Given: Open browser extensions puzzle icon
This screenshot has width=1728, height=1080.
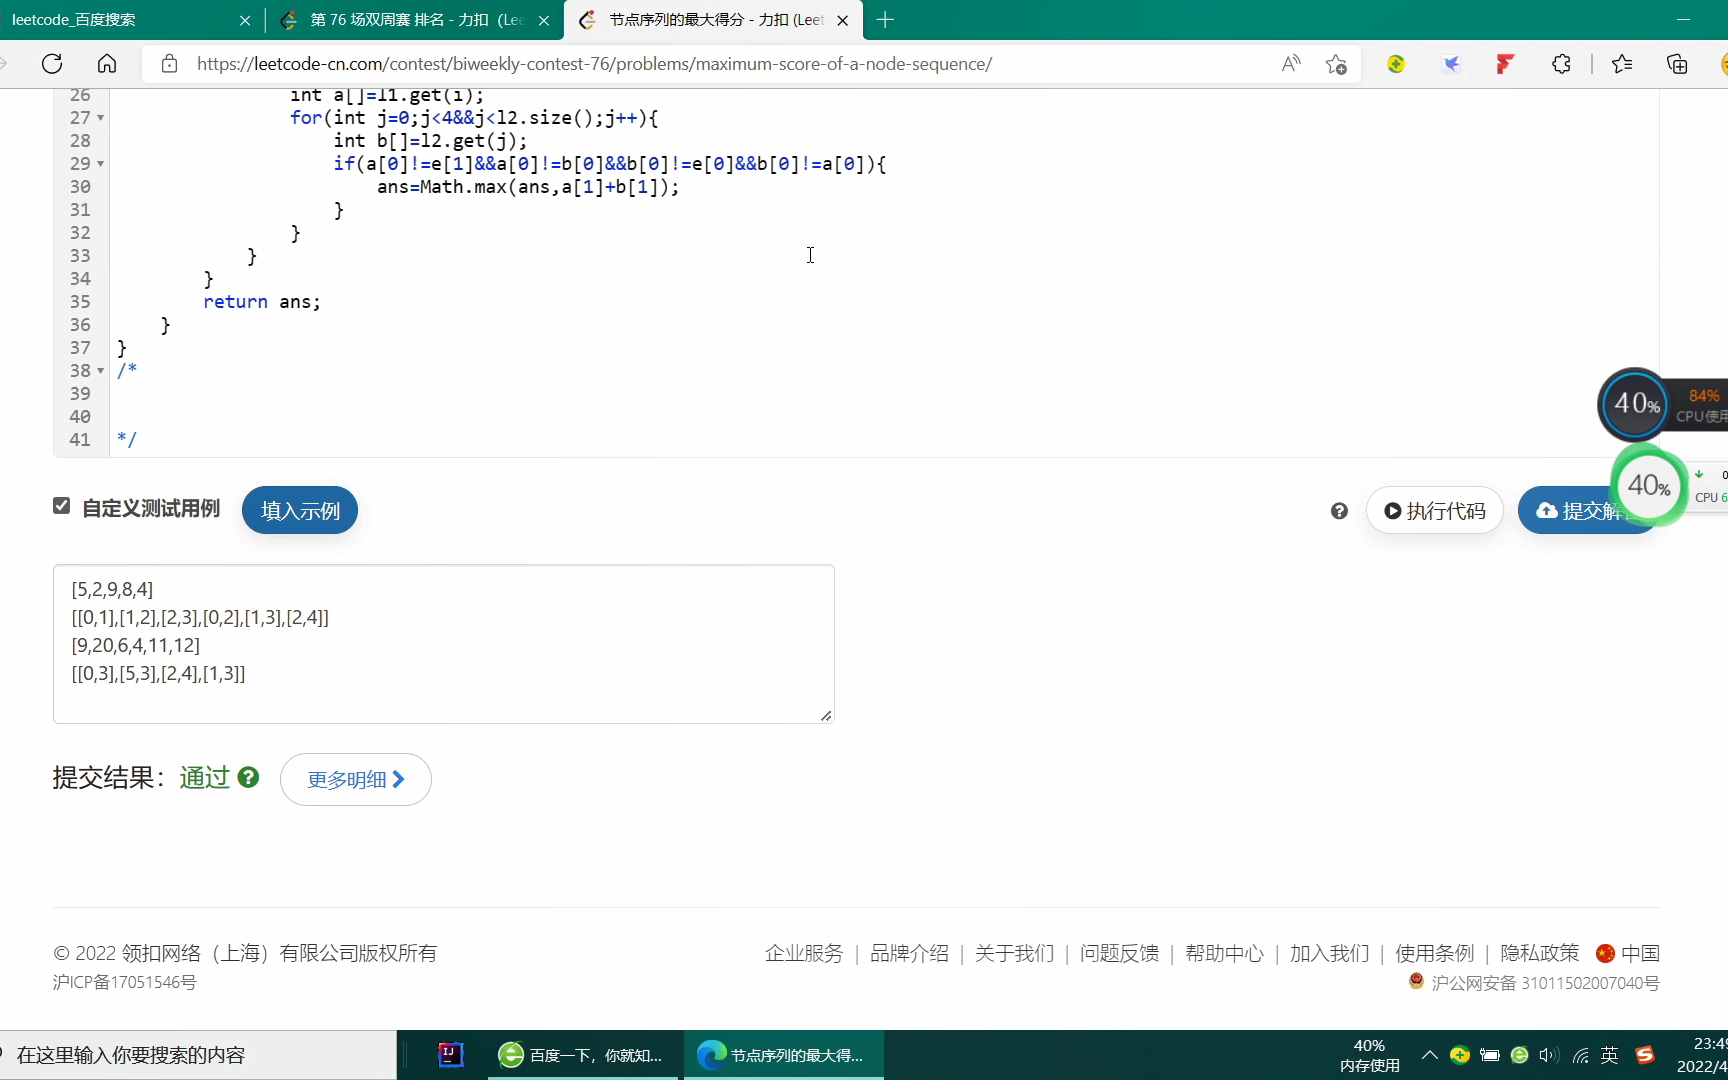Looking at the screenshot, I should pos(1561,64).
